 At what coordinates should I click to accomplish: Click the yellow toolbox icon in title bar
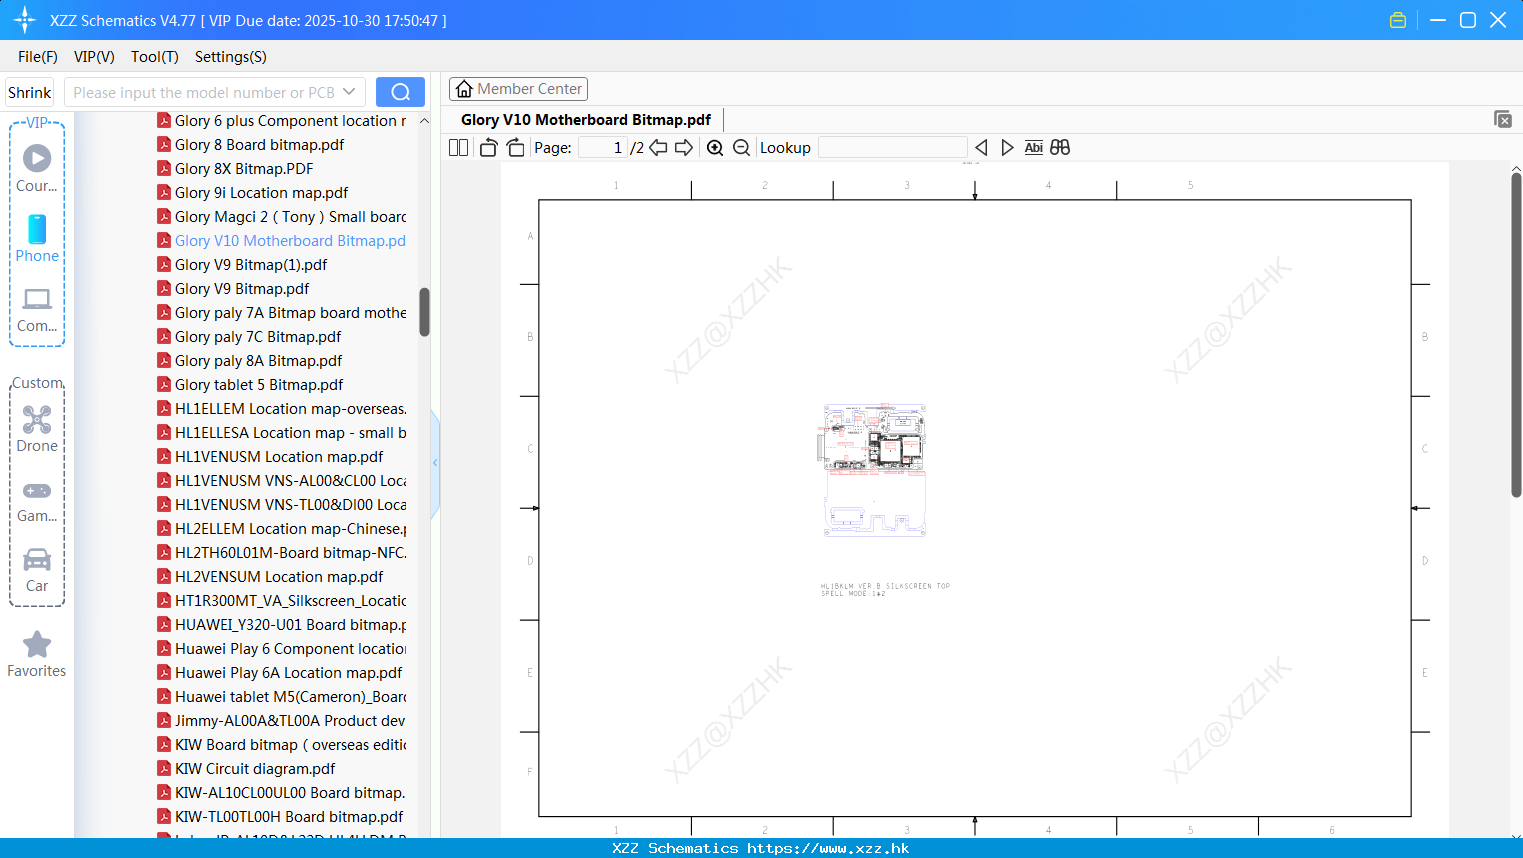pyautogui.click(x=1398, y=20)
